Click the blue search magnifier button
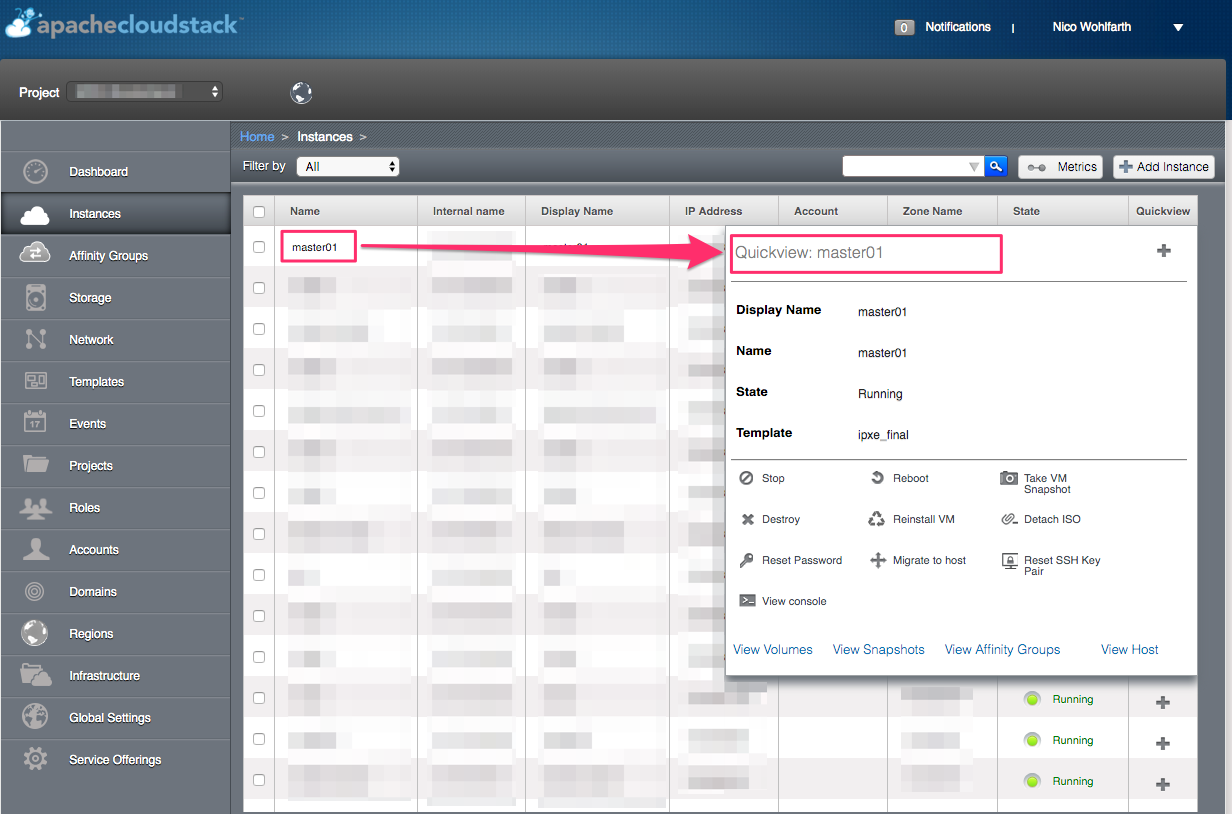This screenshot has height=814, width=1232. coord(995,167)
